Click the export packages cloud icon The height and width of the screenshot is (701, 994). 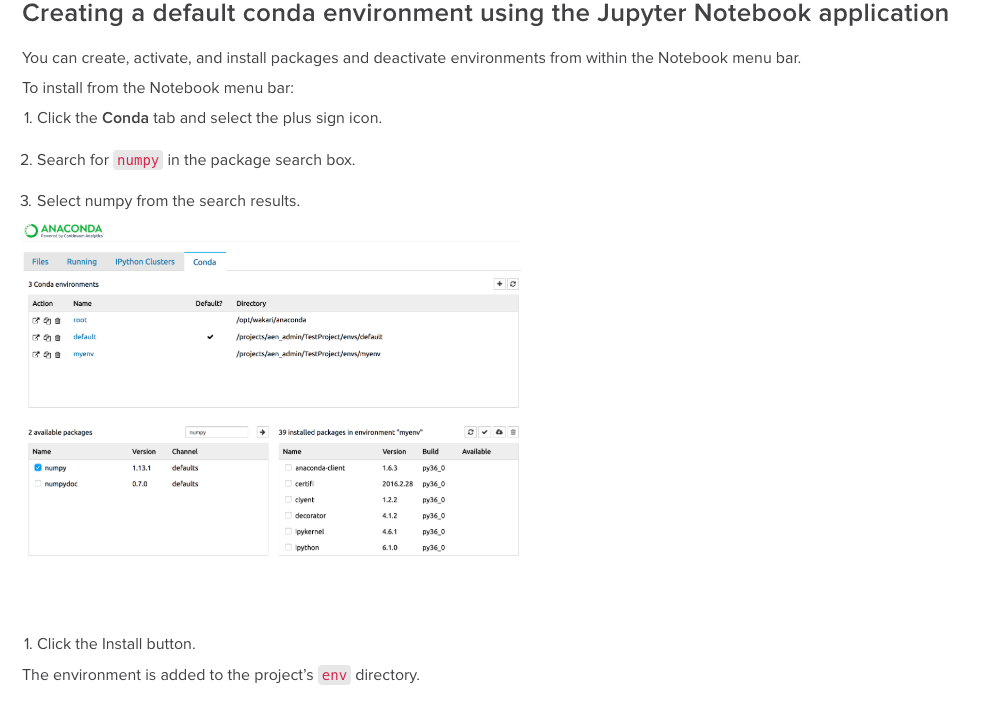pyautogui.click(x=498, y=432)
